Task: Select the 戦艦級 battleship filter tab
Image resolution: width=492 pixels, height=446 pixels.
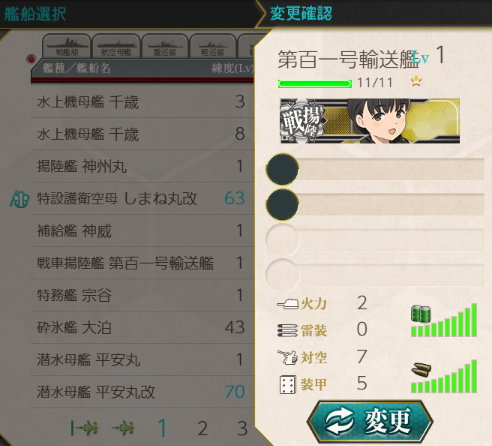Action: click(x=67, y=46)
